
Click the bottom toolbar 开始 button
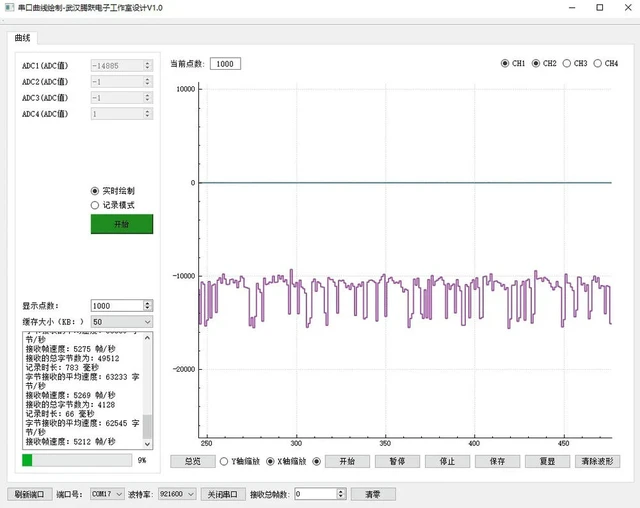347,461
